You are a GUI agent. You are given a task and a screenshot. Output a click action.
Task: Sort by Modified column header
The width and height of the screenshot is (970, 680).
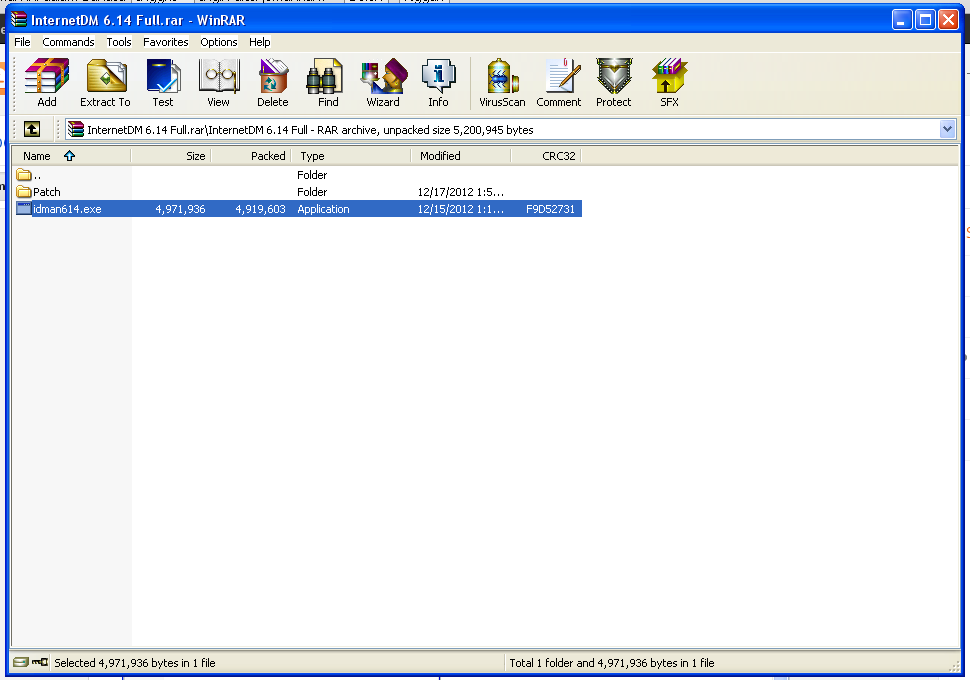[461, 156]
